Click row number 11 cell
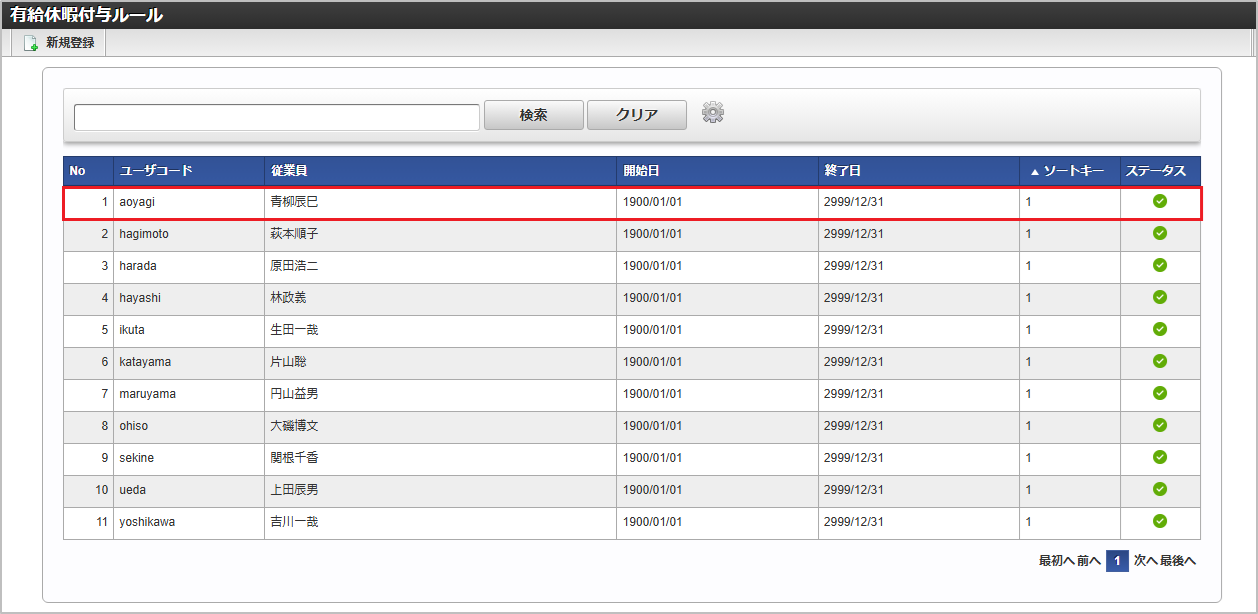The height and width of the screenshot is (614, 1258). coord(88,522)
